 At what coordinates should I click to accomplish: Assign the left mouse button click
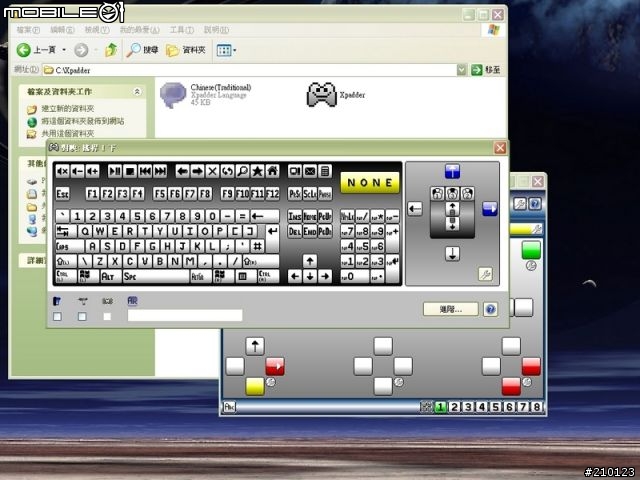point(437,193)
